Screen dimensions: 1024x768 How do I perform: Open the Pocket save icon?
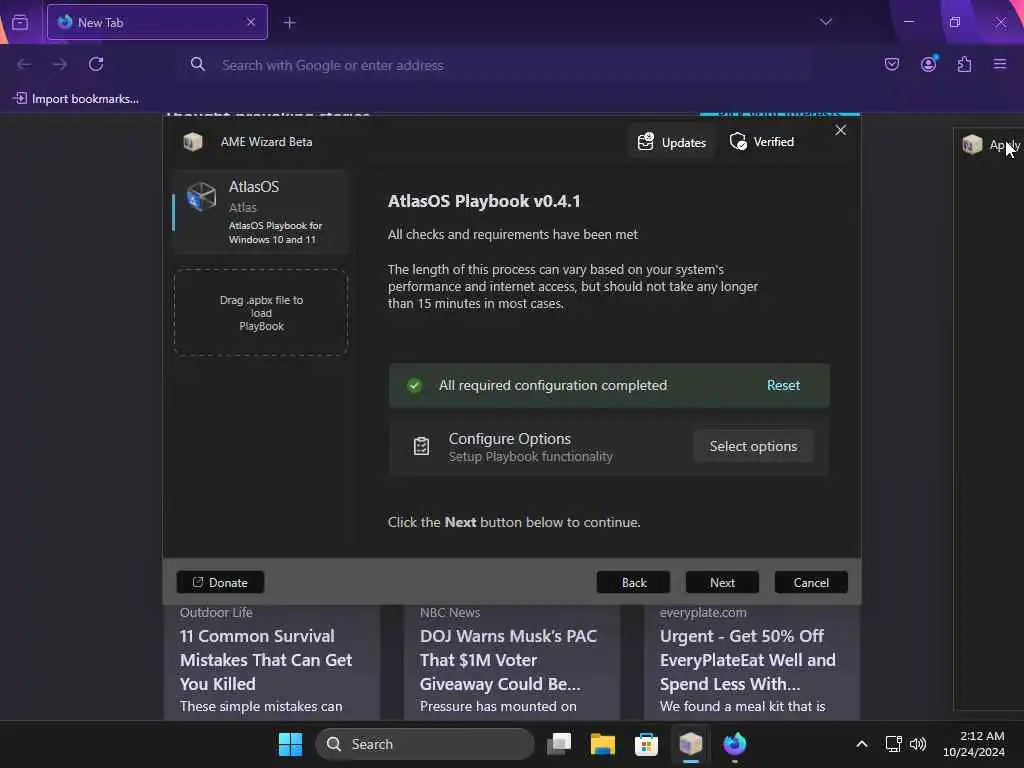[892, 64]
